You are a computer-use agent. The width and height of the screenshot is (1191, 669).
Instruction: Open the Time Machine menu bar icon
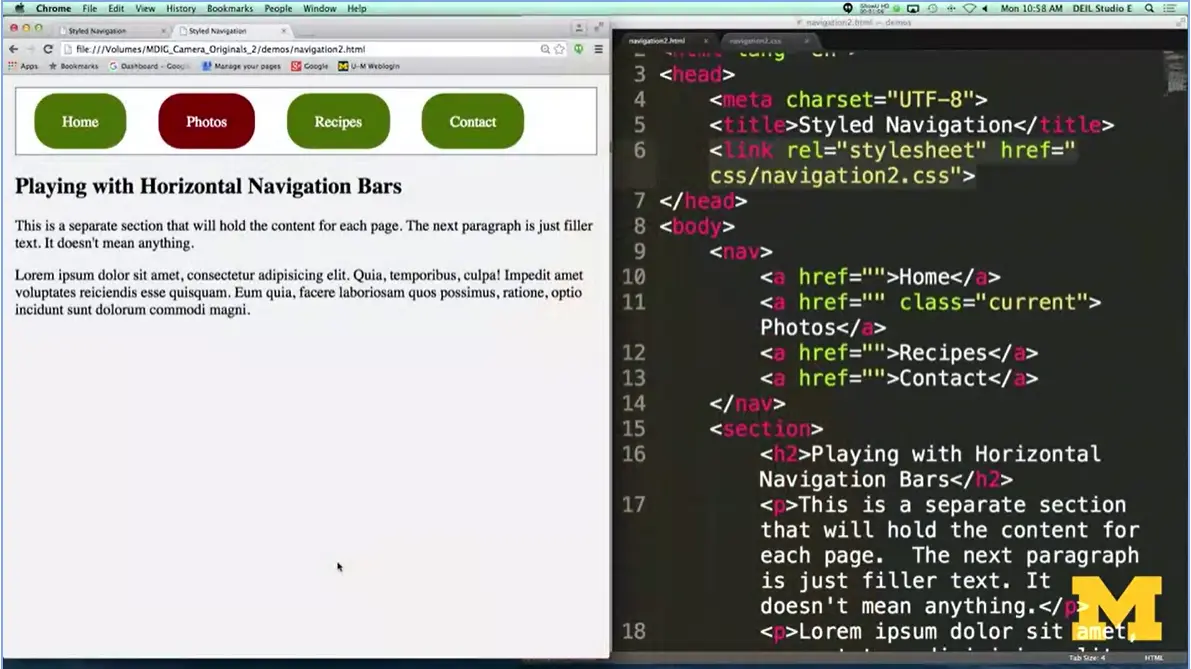click(x=931, y=8)
